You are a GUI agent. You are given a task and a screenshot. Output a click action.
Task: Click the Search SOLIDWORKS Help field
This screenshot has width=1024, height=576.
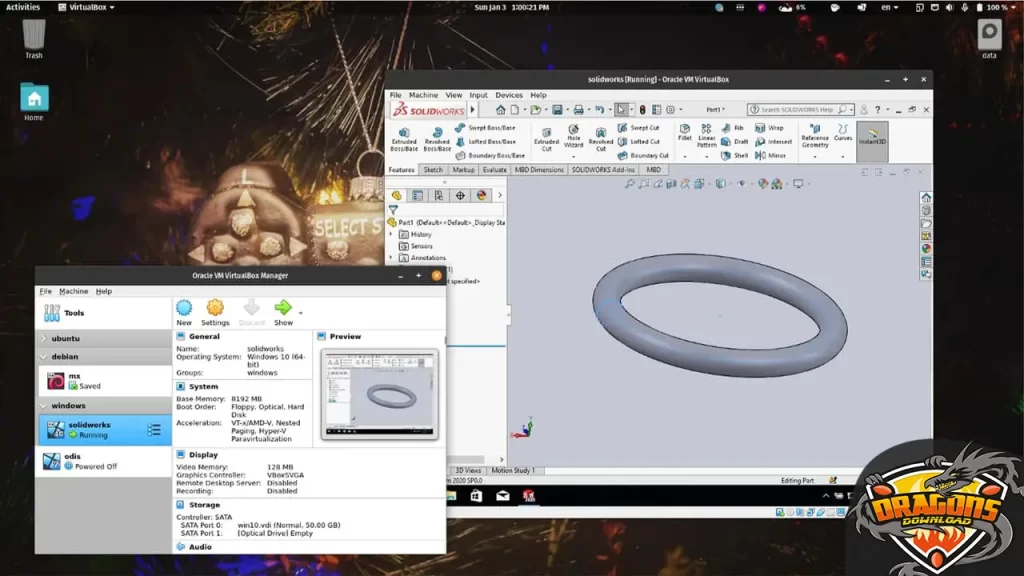point(797,109)
